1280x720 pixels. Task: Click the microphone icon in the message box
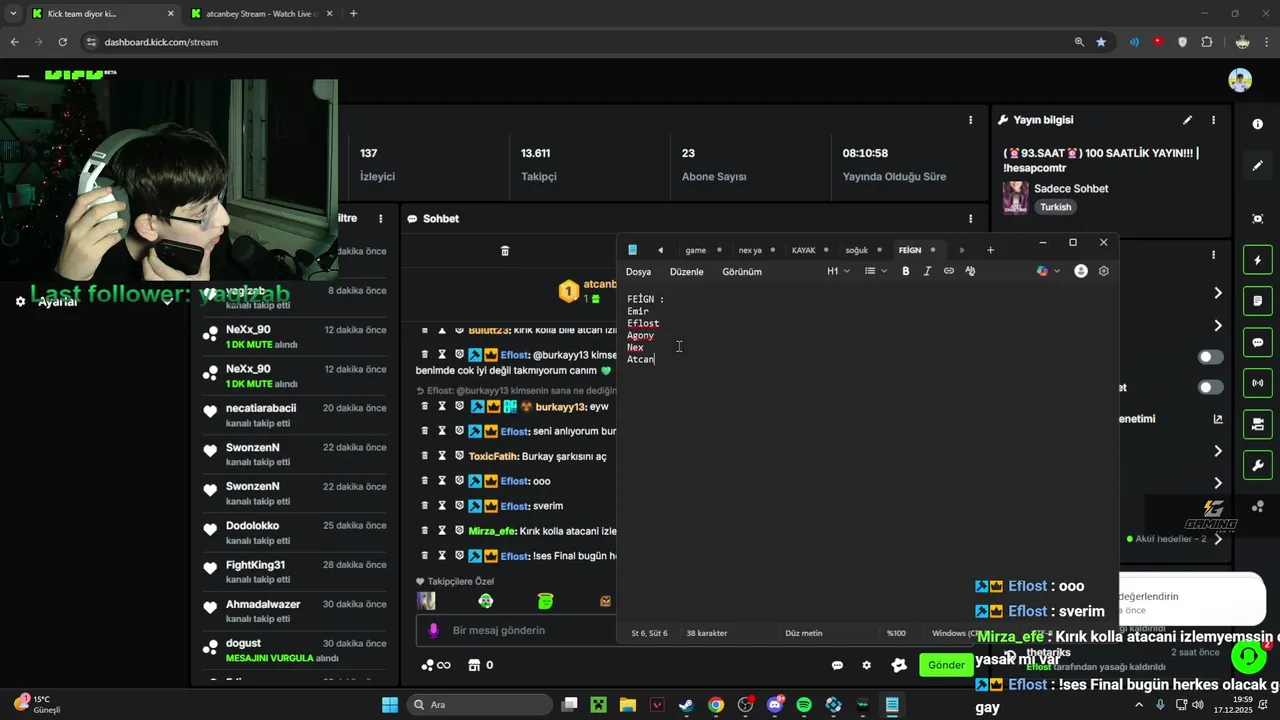[433, 630]
